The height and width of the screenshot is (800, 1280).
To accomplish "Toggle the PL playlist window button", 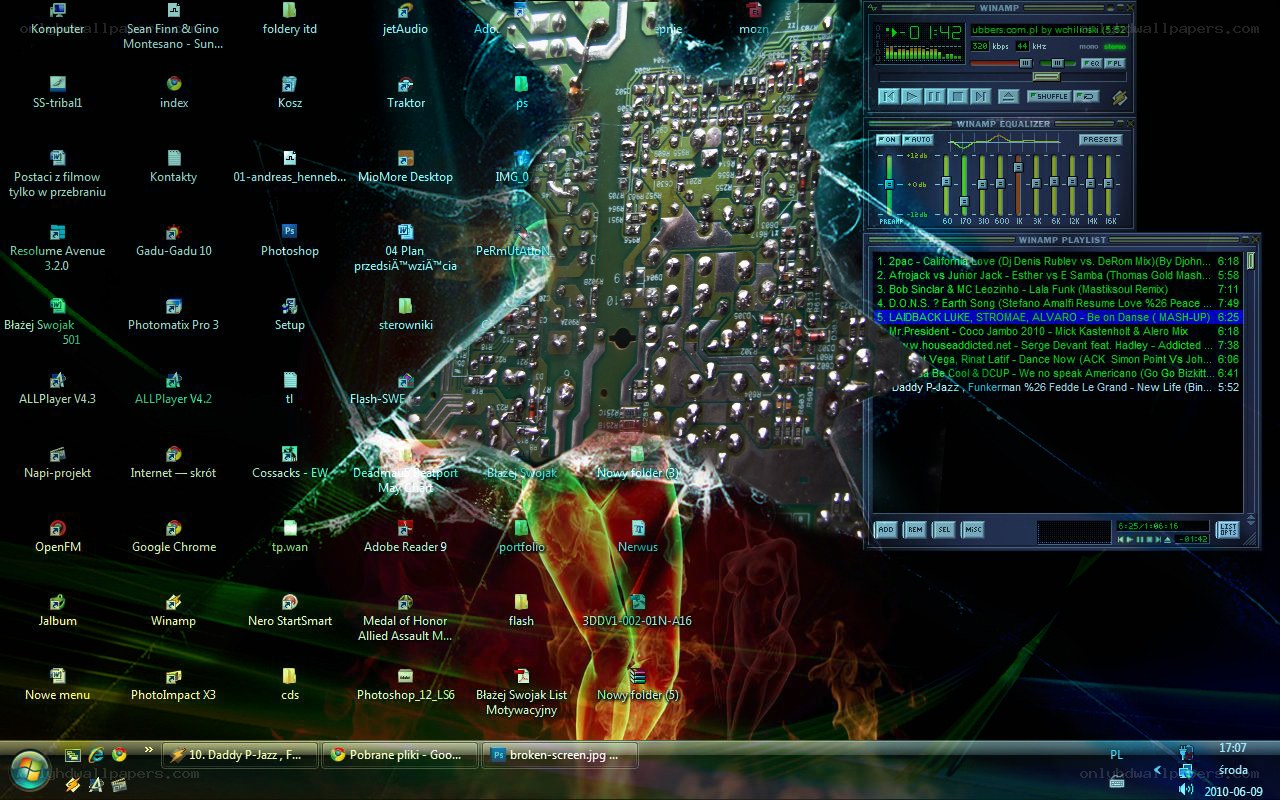I will click(1115, 63).
